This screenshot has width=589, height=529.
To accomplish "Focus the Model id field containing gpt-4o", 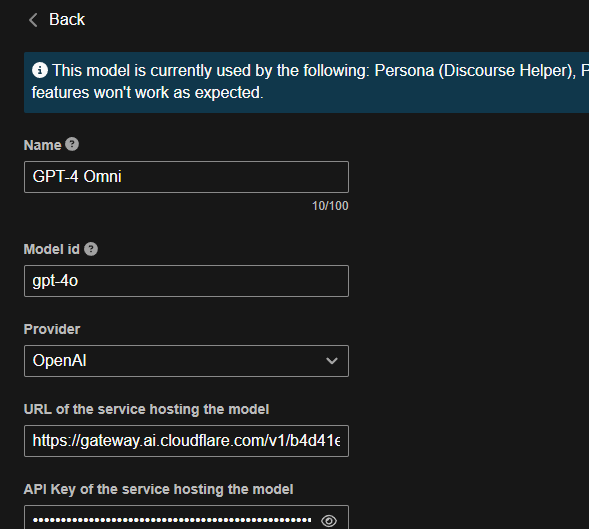I will pos(186,281).
